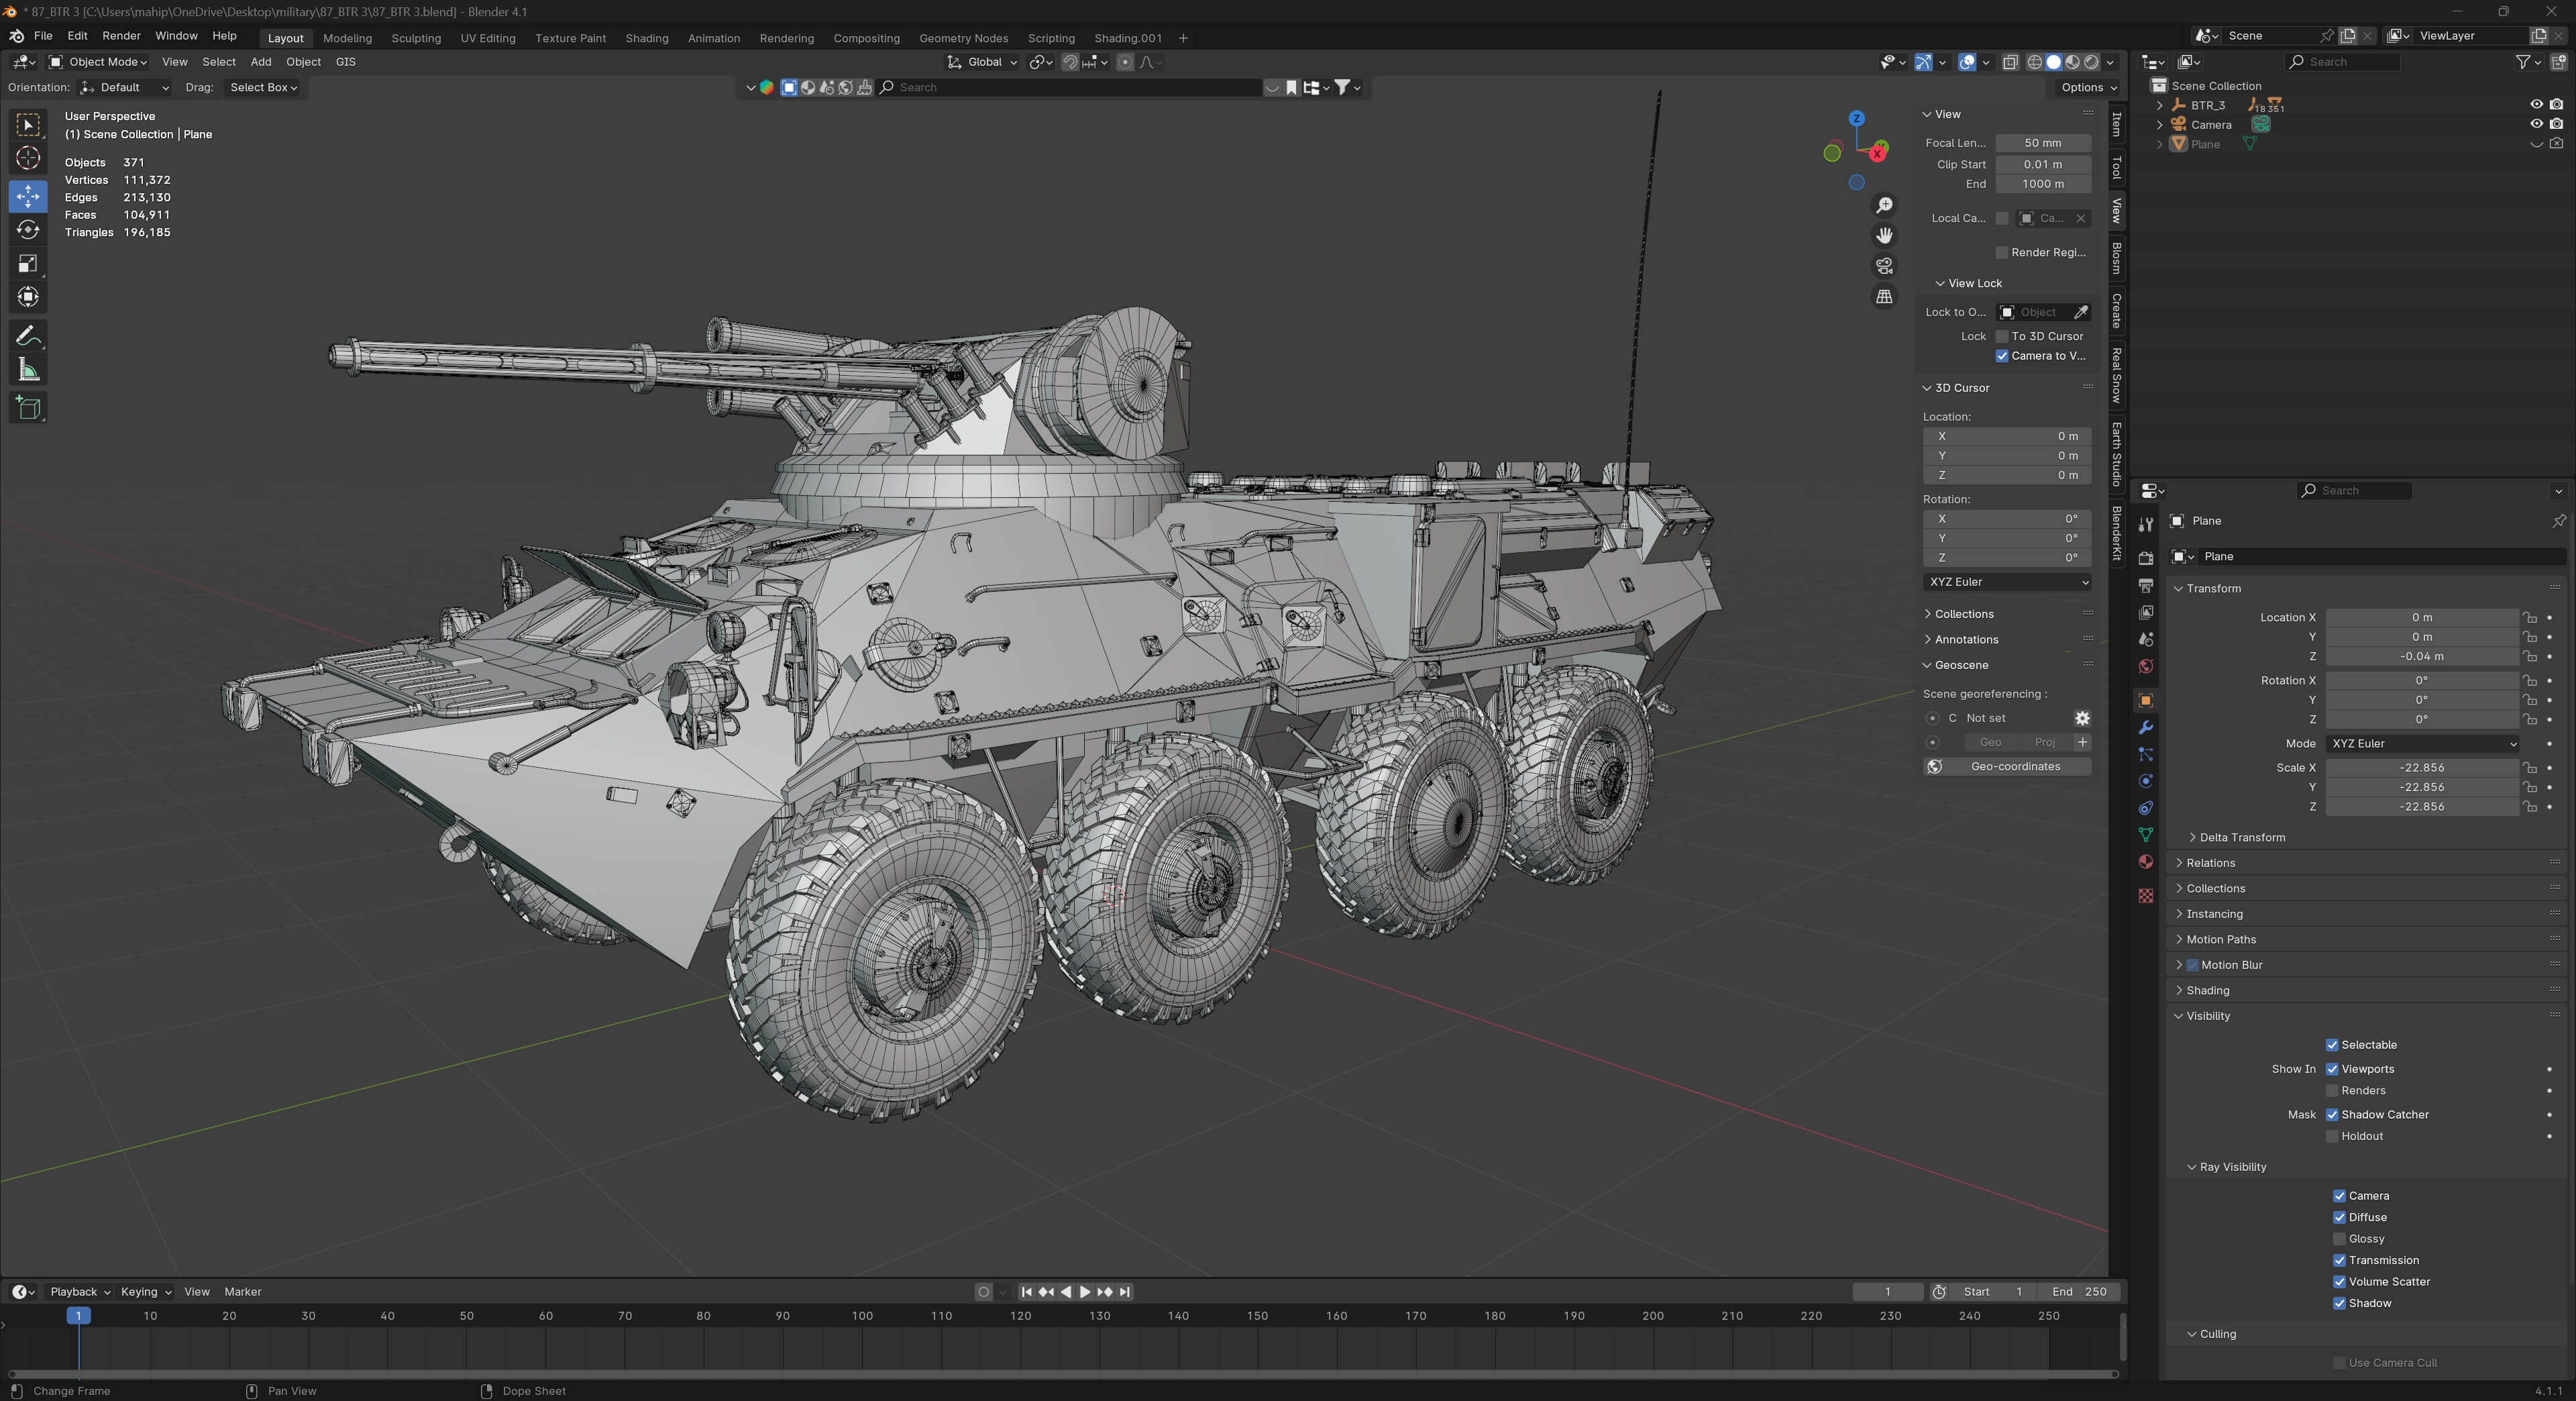Select the Annotate pencil tool
The width and height of the screenshot is (2576, 1401).
coord(28,336)
